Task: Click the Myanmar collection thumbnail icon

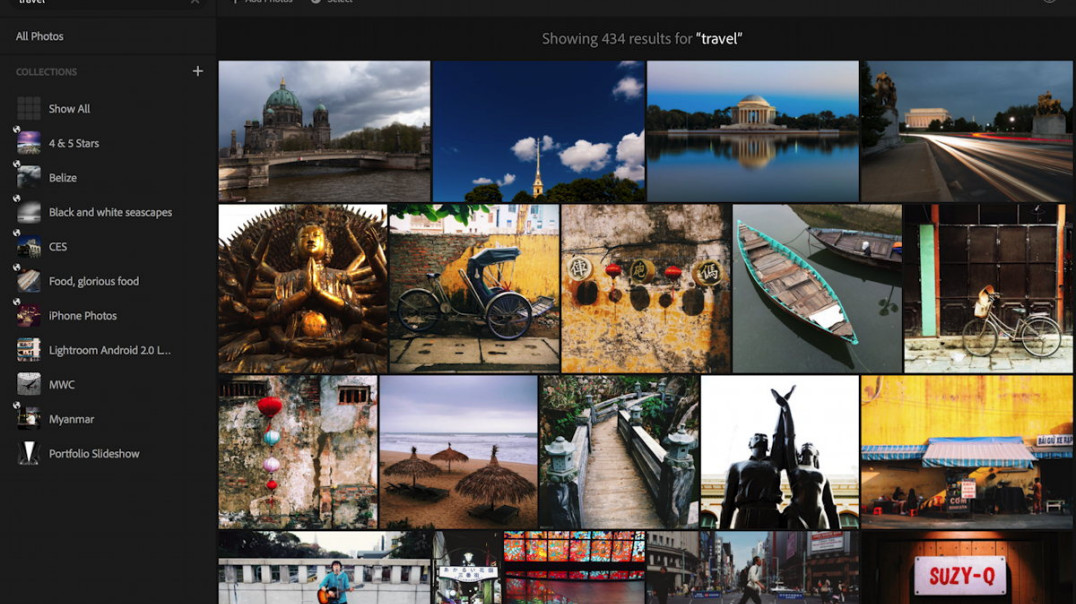Action: pos(29,419)
